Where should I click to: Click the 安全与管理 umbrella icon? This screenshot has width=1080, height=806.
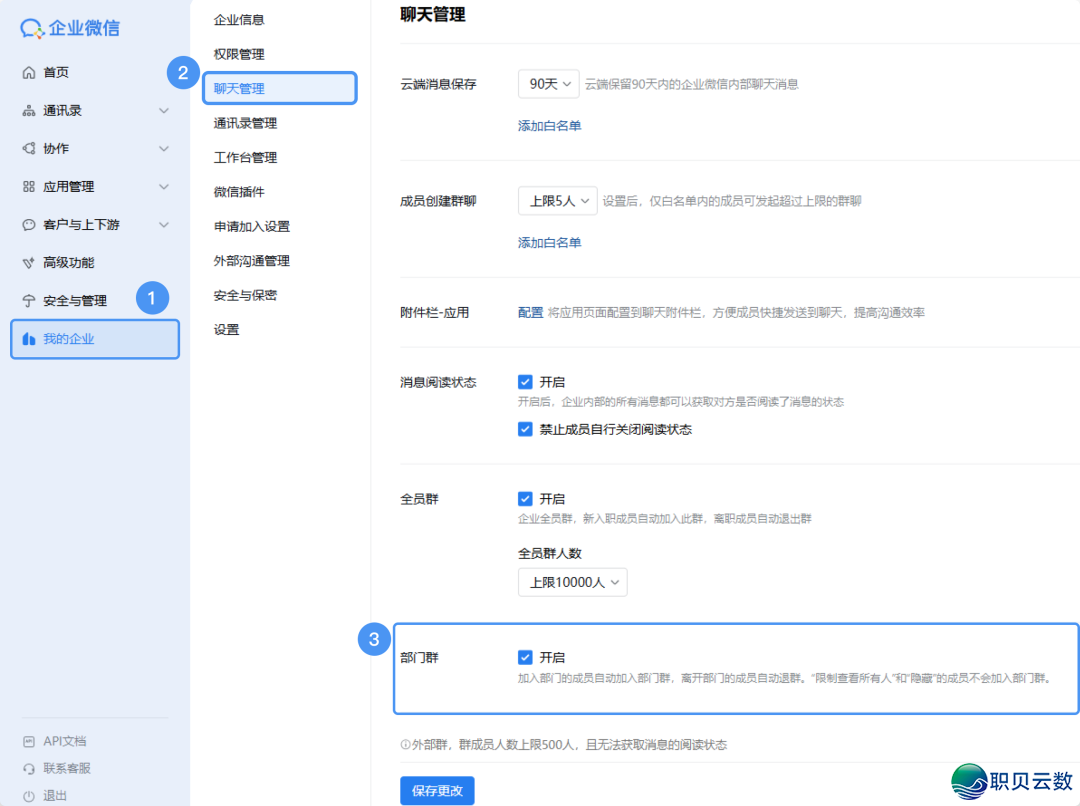click(28, 301)
